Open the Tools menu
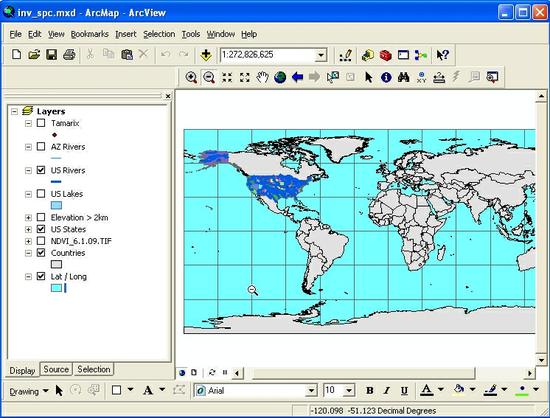The image size is (550, 418). [191, 34]
